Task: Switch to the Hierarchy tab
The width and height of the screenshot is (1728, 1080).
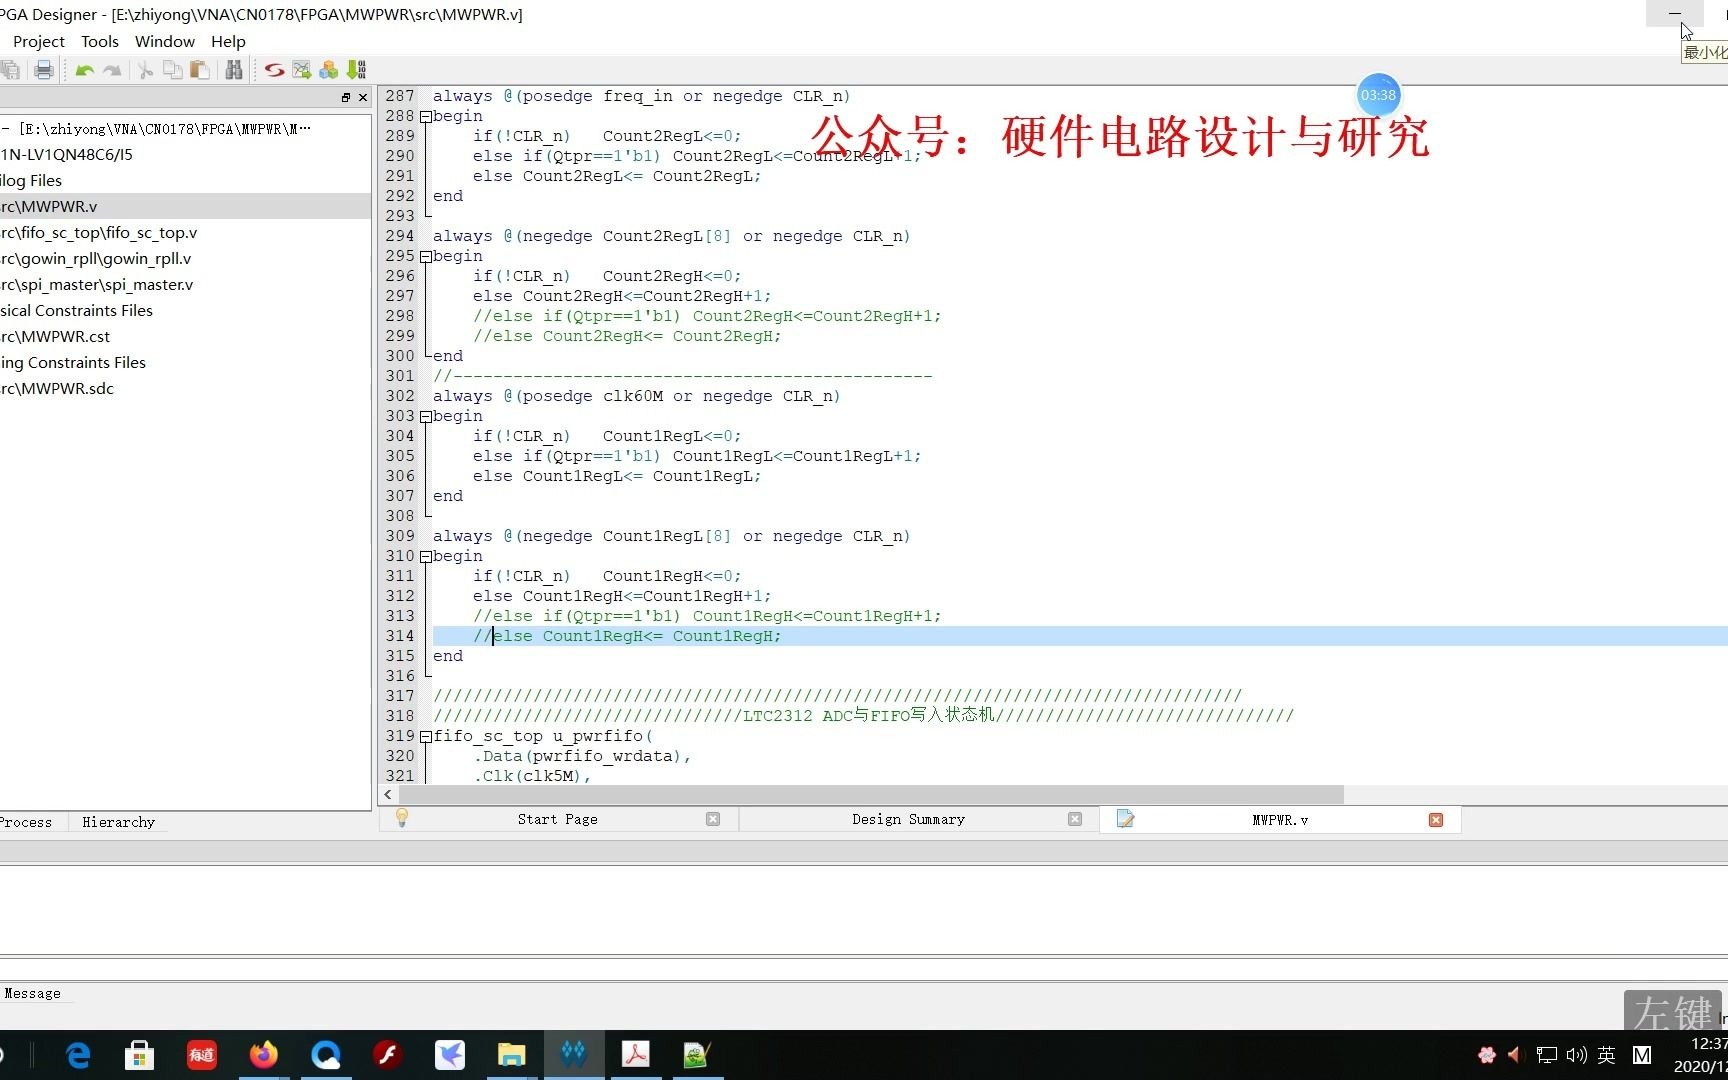Action: click(x=118, y=821)
